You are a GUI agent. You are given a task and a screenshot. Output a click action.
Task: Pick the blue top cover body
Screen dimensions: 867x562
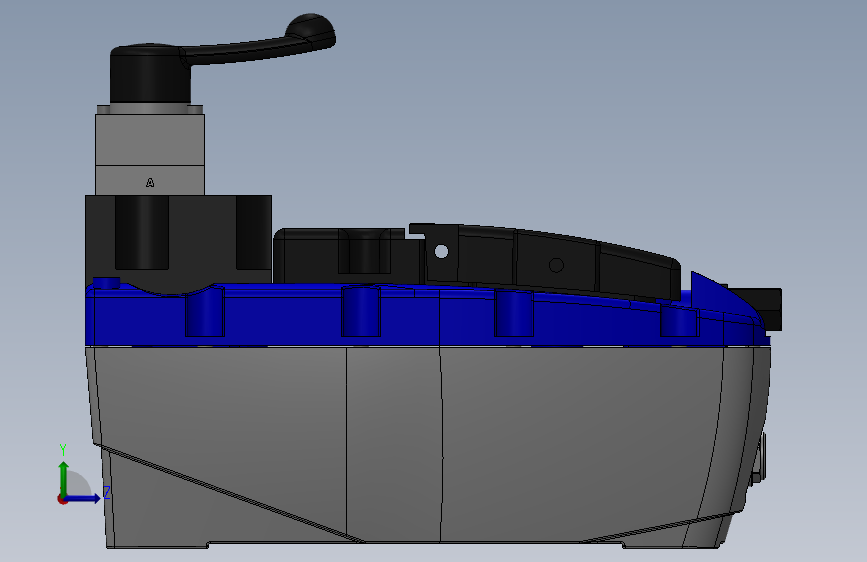tap(426, 315)
